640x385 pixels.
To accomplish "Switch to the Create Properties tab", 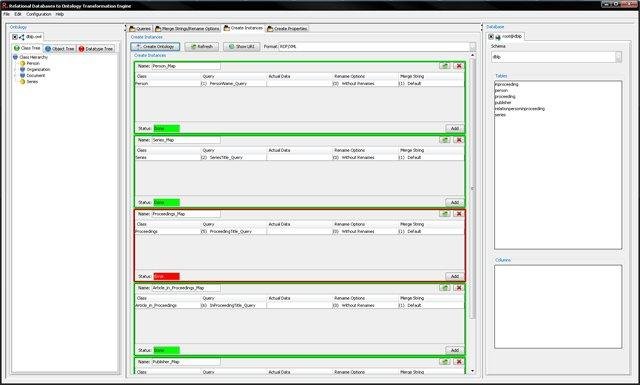I will pos(287,29).
